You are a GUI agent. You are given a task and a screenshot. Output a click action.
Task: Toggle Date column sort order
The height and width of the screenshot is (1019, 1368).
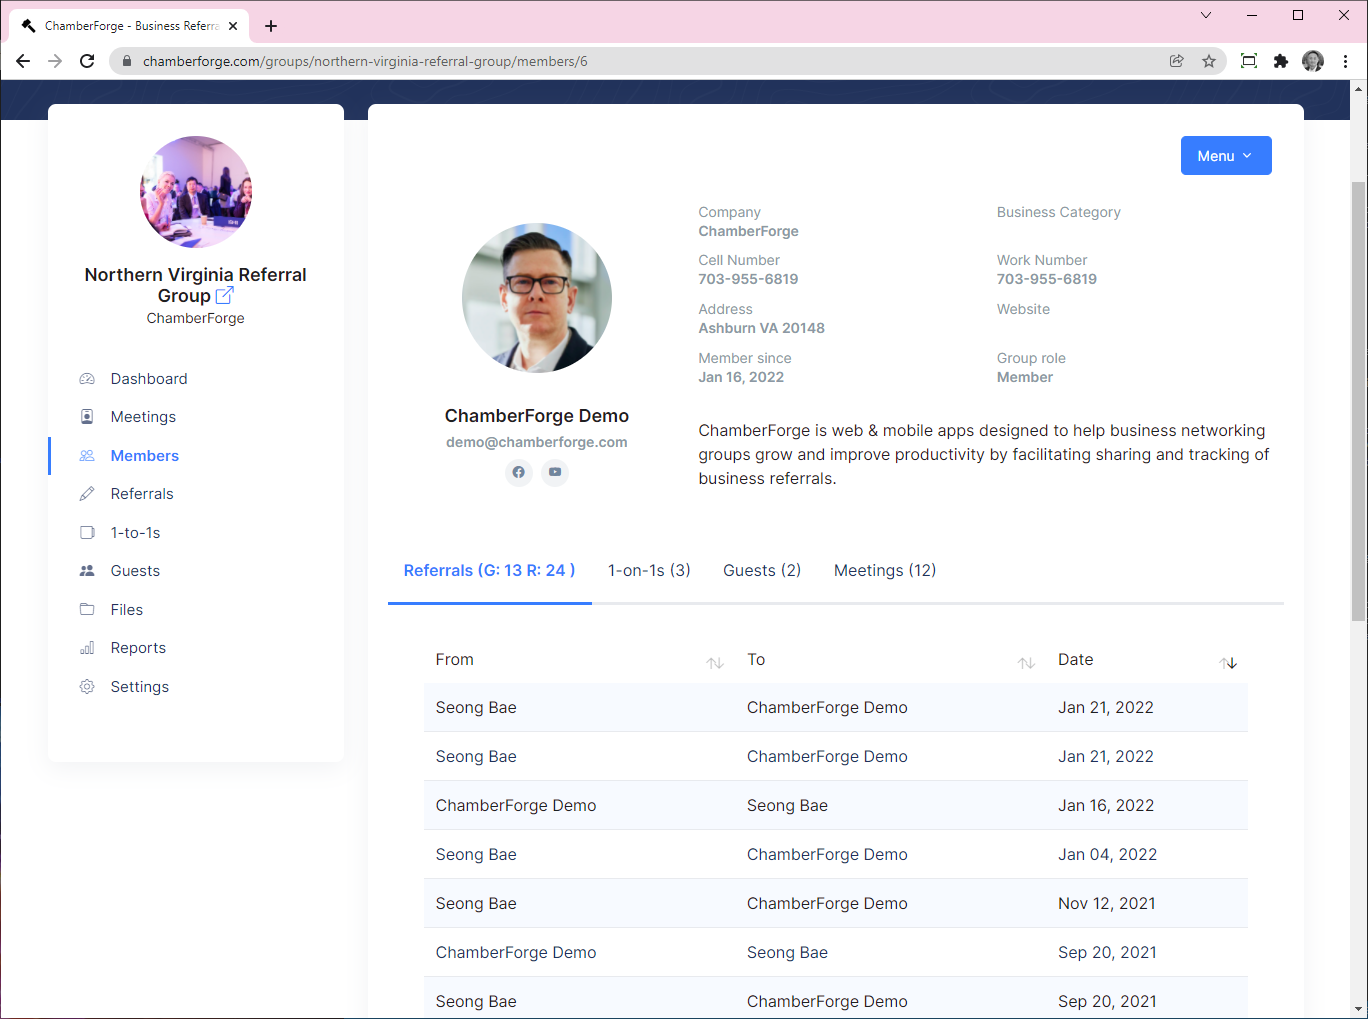point(1228,663)
